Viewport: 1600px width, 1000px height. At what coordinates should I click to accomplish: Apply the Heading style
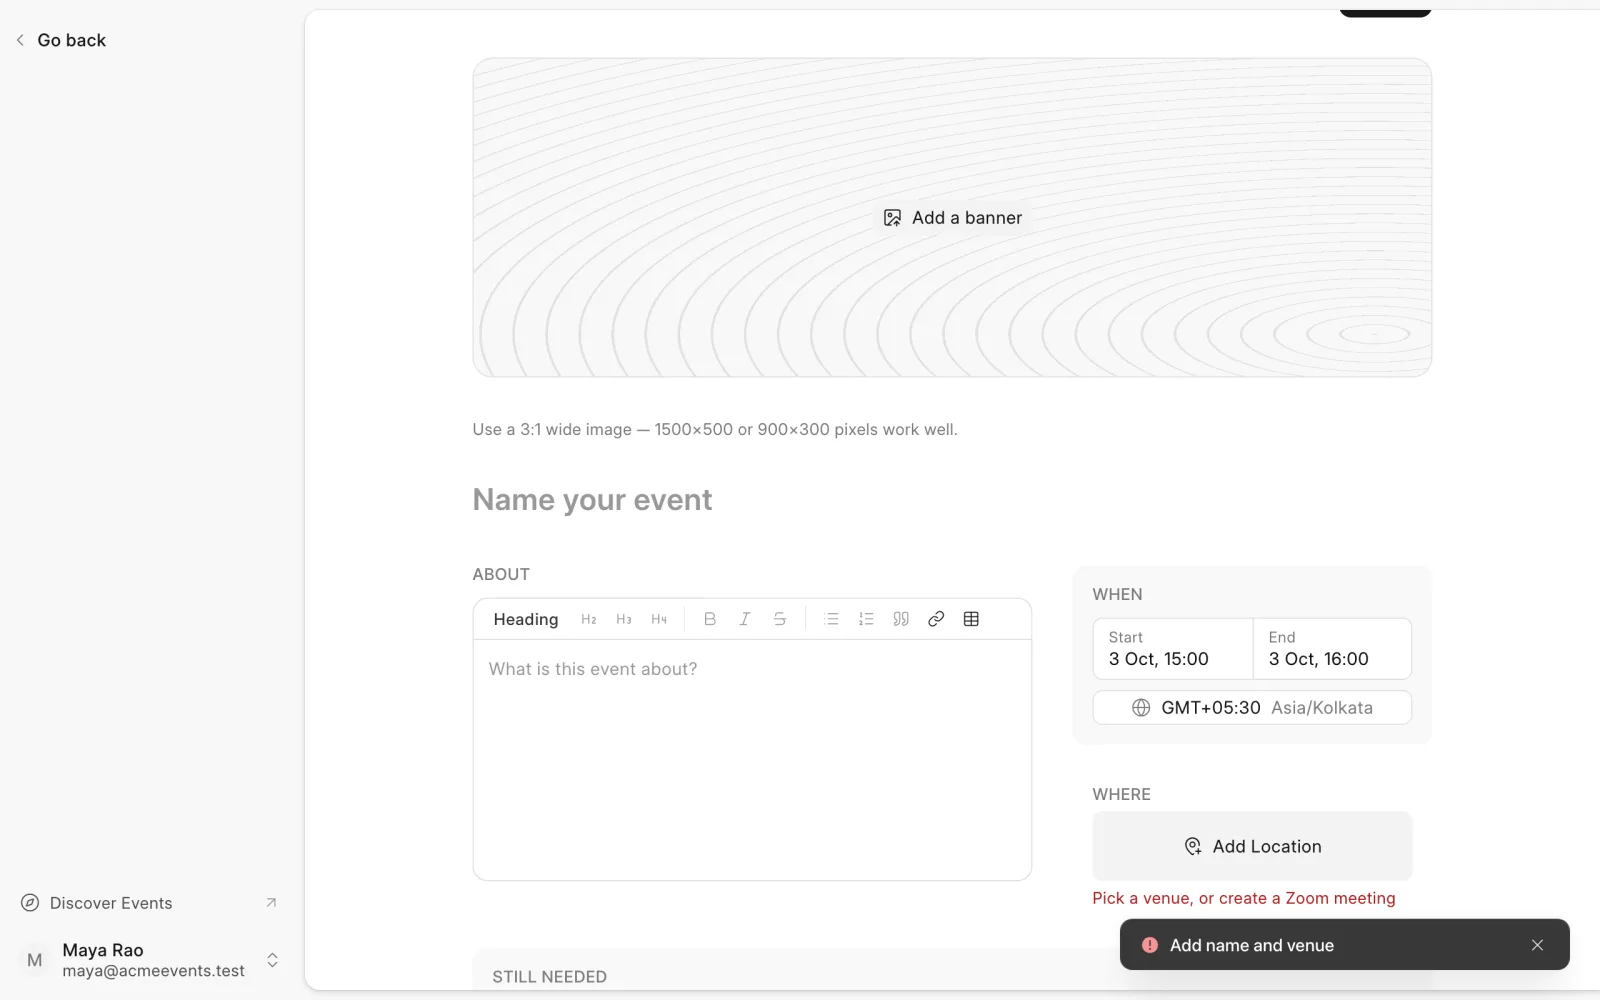click(525, 619)
